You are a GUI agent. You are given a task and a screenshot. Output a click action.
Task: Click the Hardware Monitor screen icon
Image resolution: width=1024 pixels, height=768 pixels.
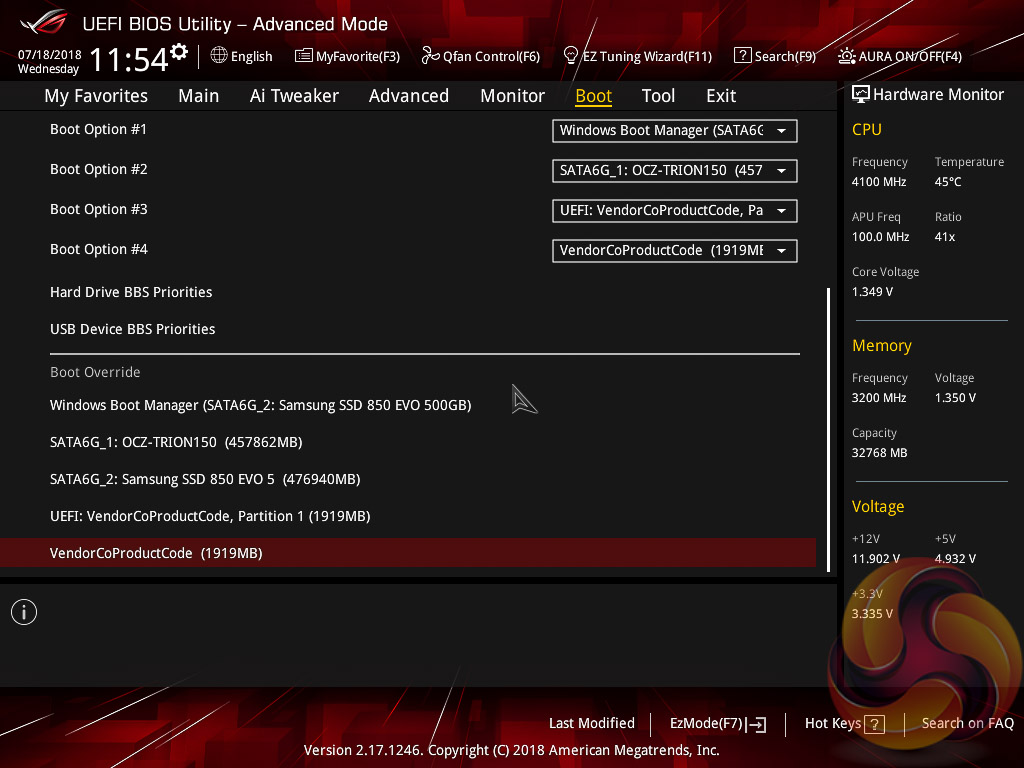(x=861, y=95)
